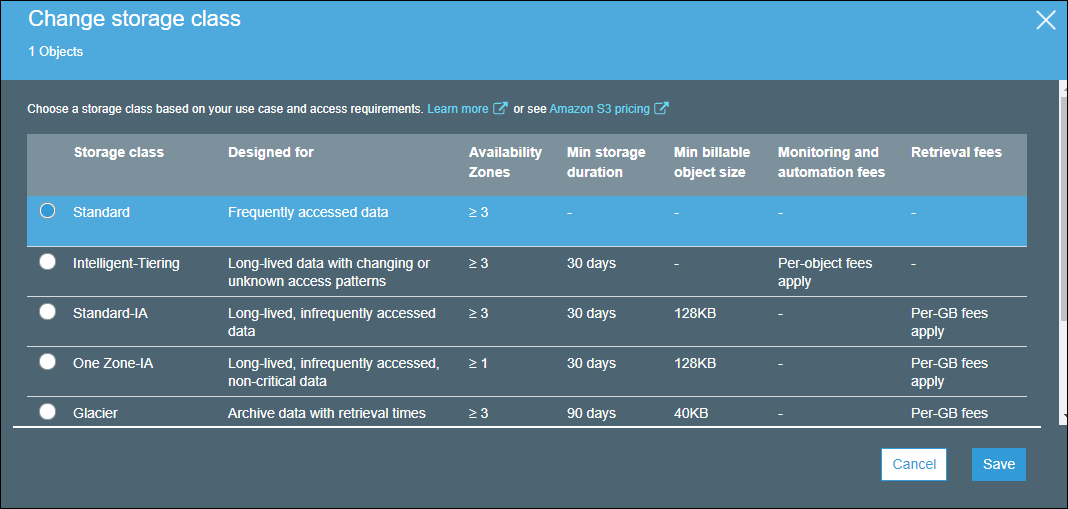Screen dimensions: 1068x509
Task: Click the 'Change storage class' dialog title
Action: pyautogui.click(x=134, y=18)
